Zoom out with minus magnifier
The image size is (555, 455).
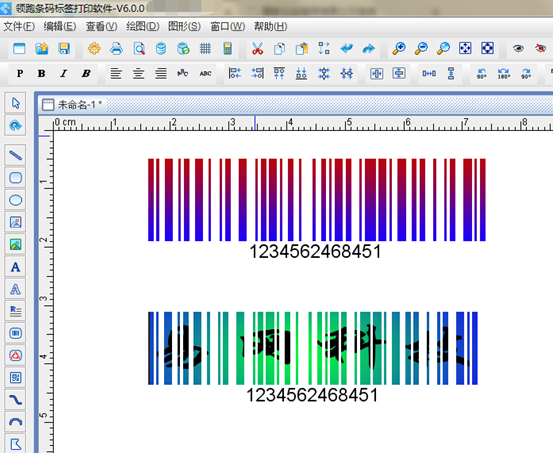point(421,48)
